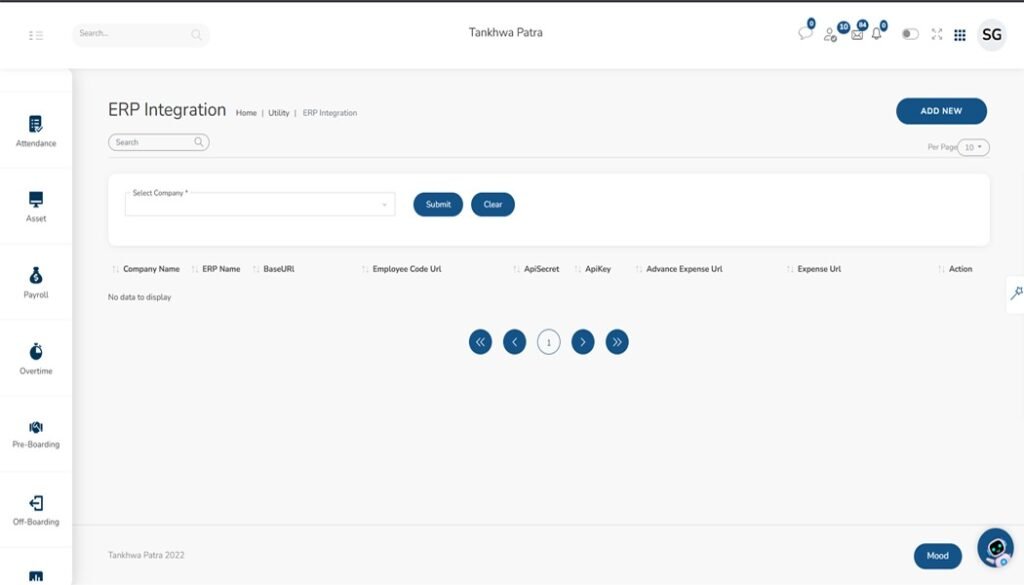Open the mail envelope icon

[x=857, y=34]
